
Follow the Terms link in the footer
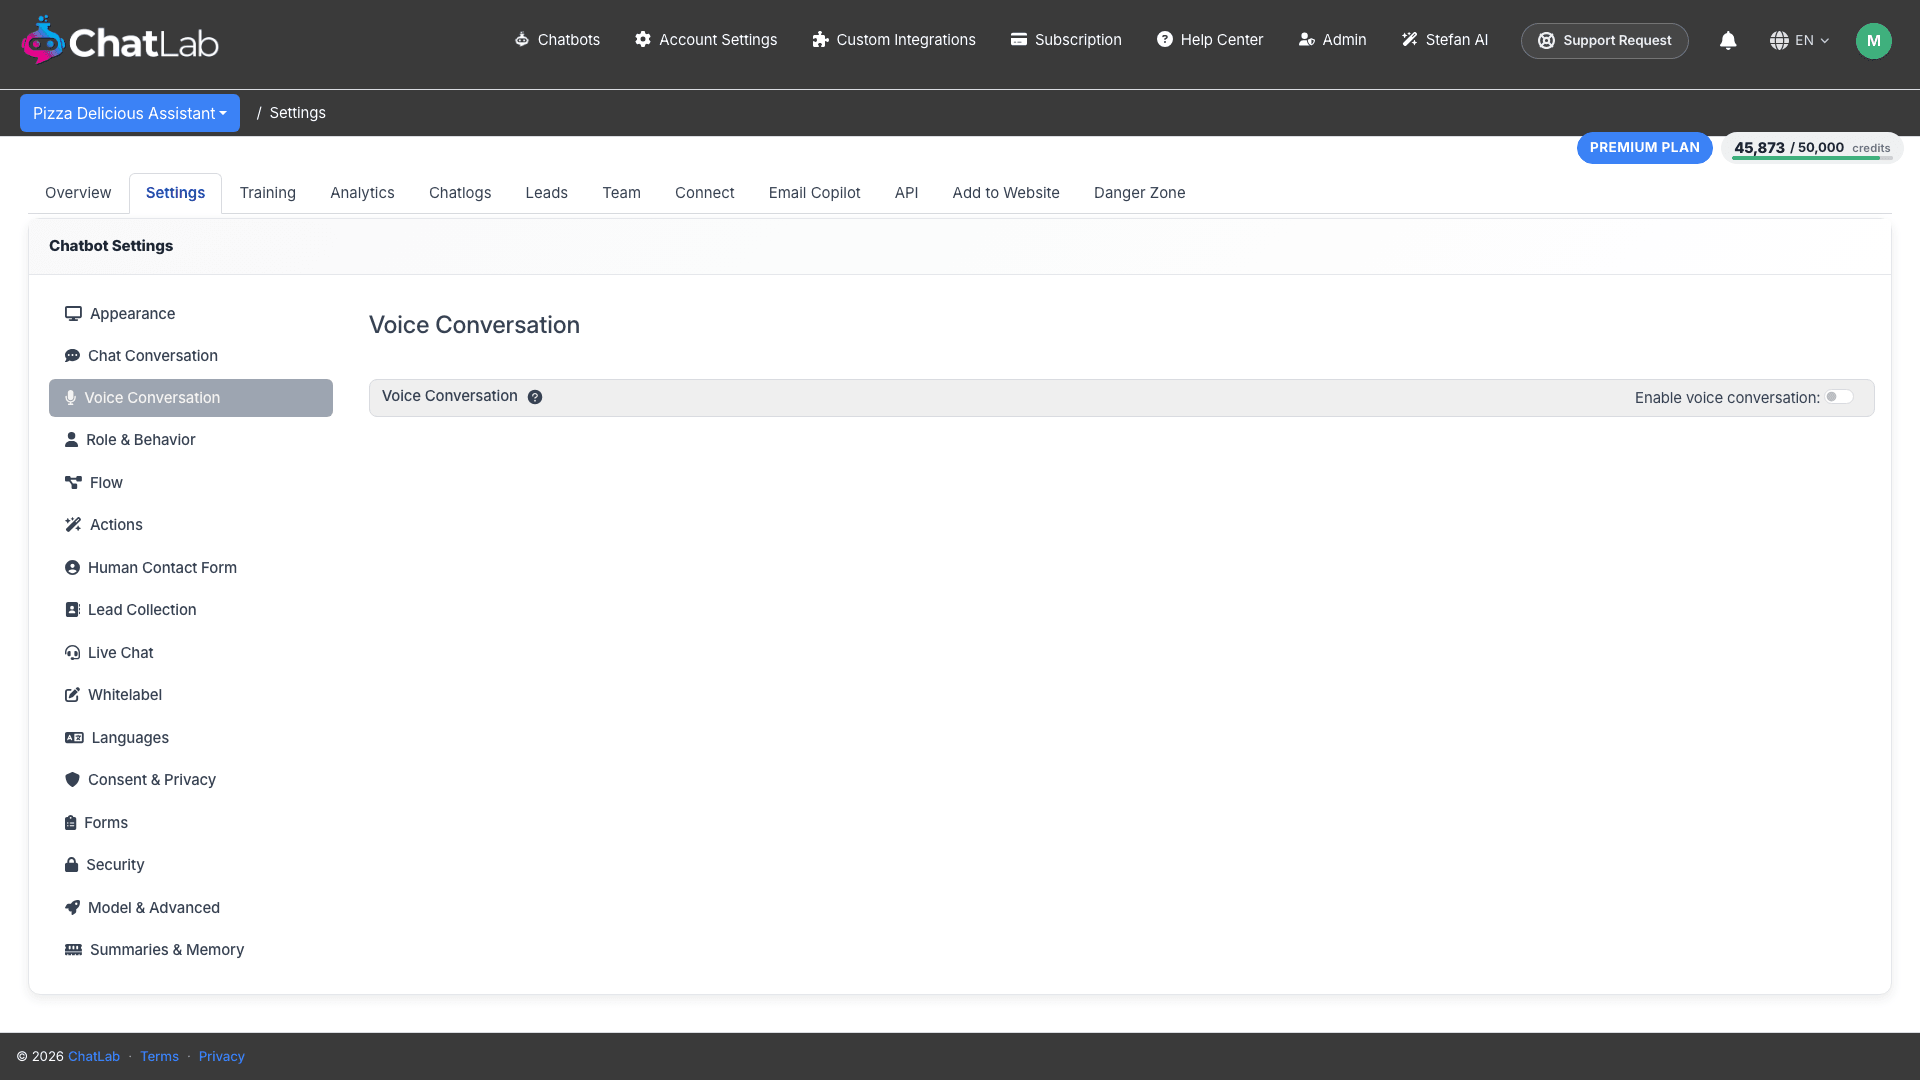click(159, 1057)
